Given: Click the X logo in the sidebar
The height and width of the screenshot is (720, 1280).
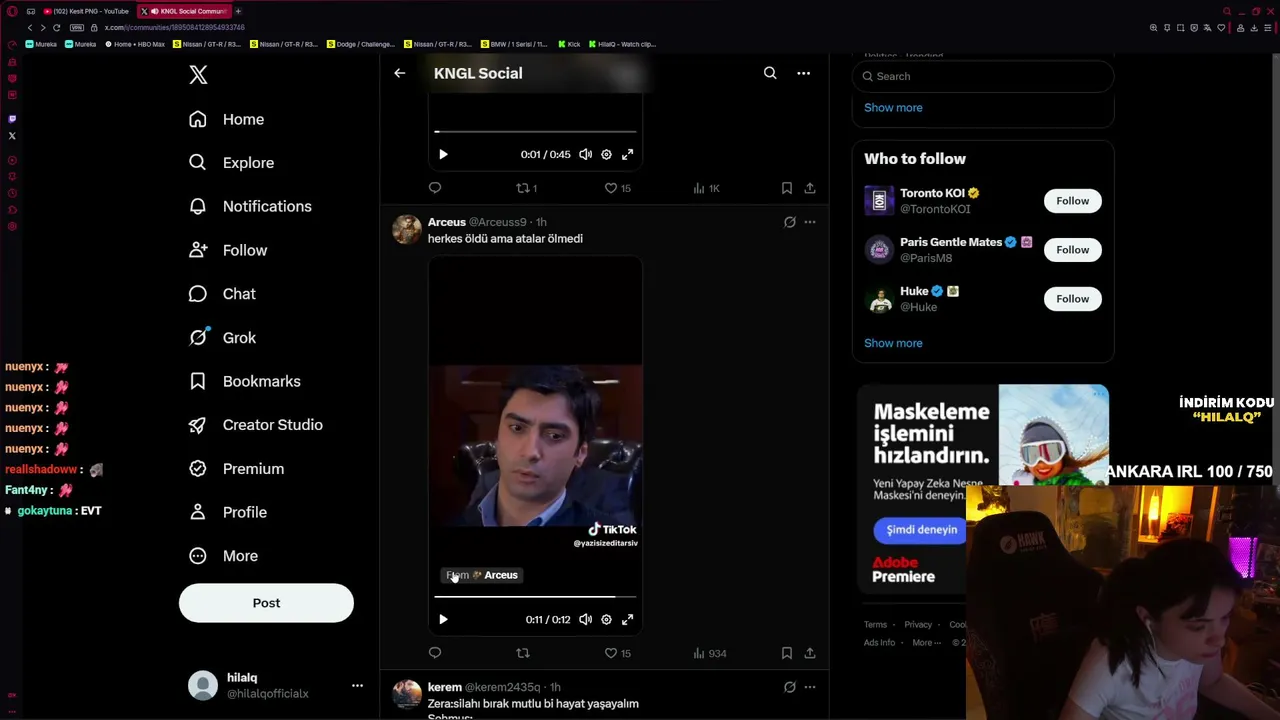Looking at the screenshot, I should (198, 75).
